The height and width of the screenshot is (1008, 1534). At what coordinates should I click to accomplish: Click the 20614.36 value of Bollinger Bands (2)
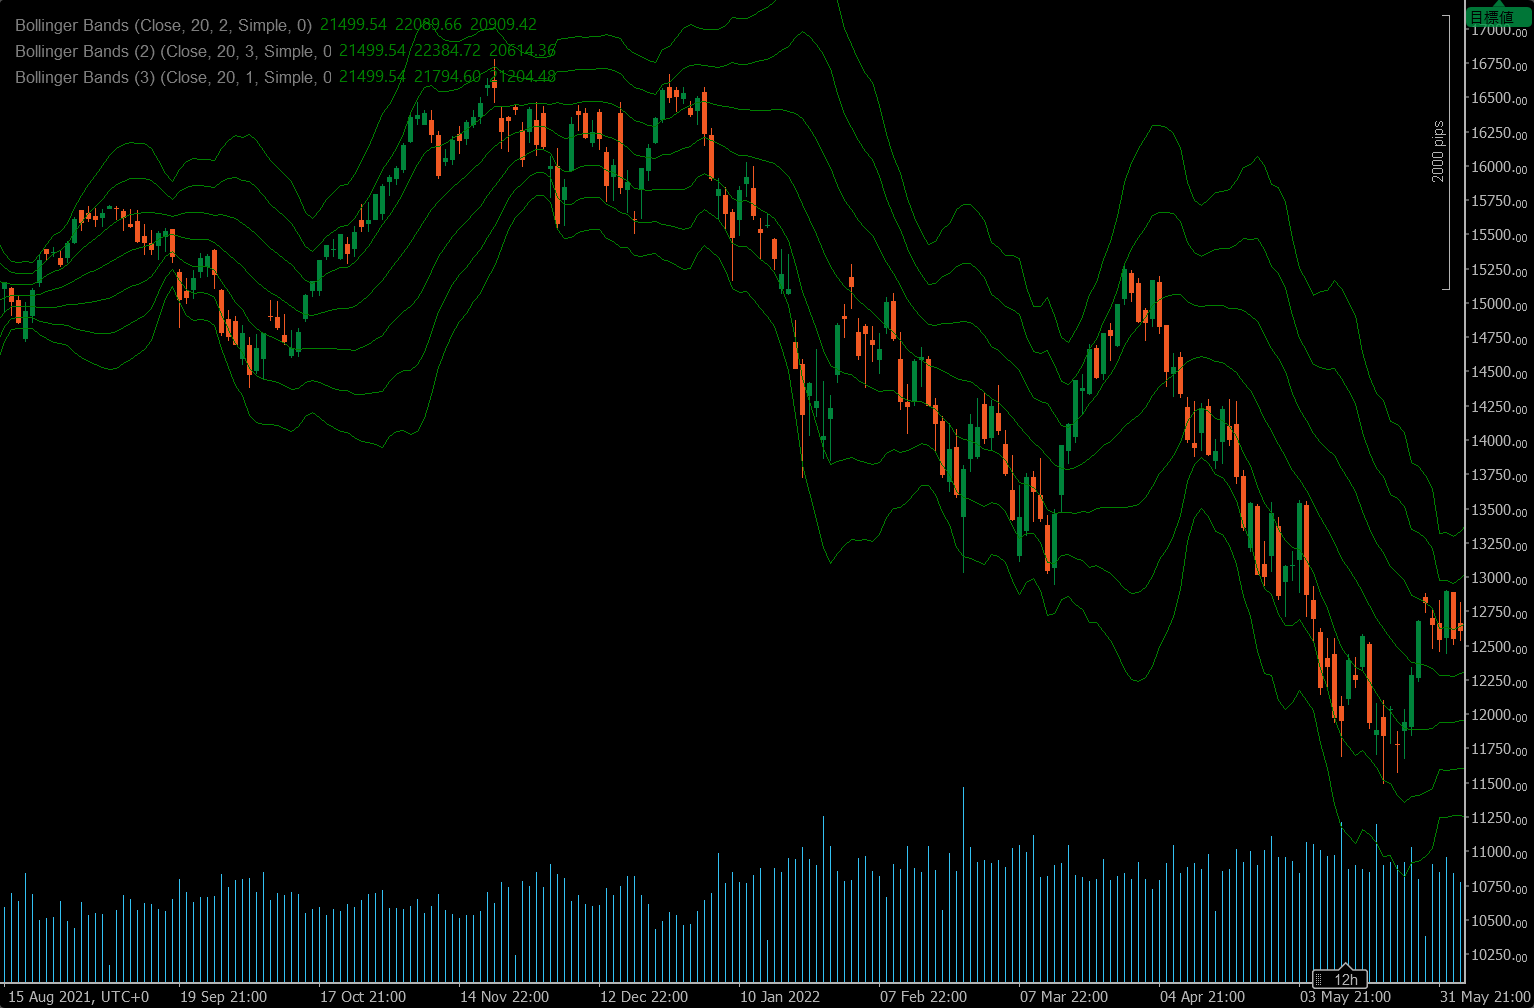(522, 51)
